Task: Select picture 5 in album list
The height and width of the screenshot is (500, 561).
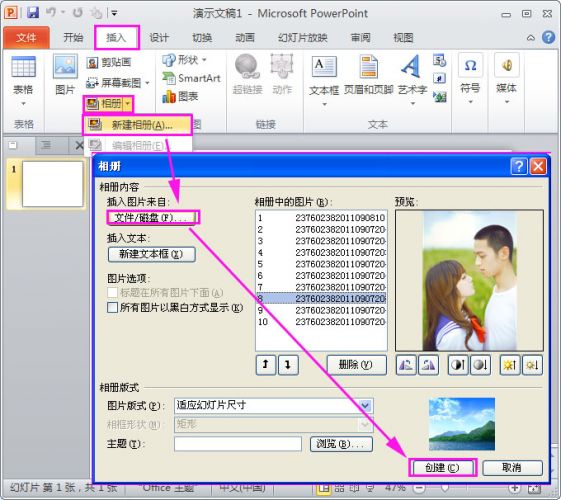Action: click(321, 264)
